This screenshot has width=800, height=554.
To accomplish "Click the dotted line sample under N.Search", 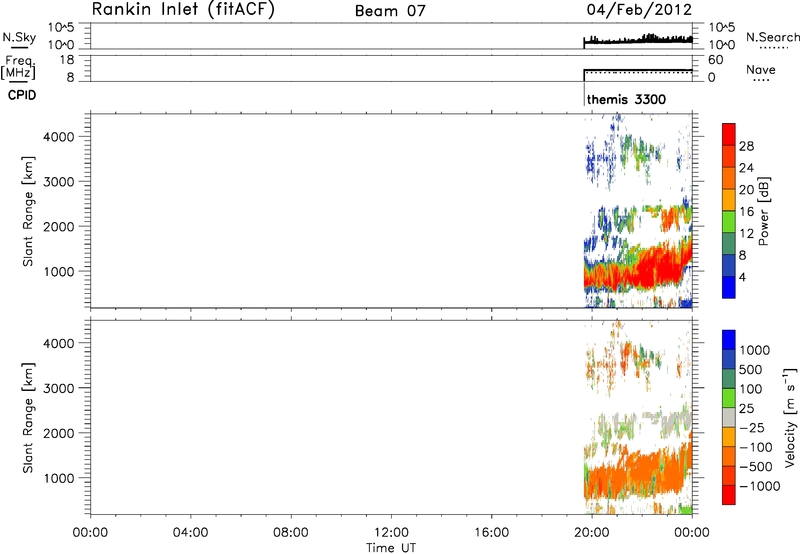I will (774, 48).
